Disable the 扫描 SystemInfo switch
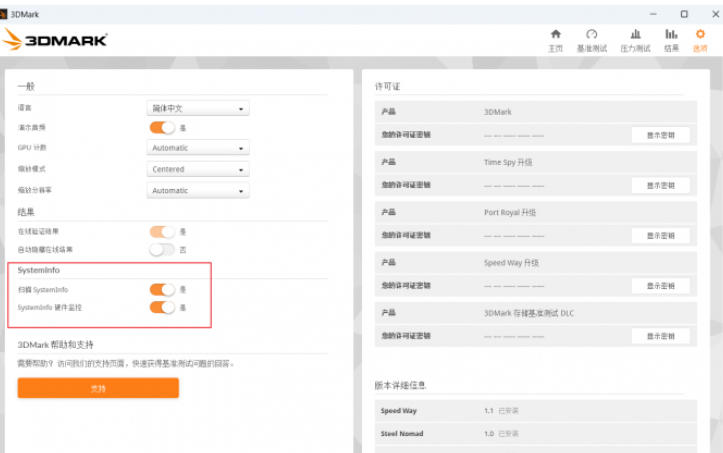Viewport: 723px width, 453px height. click(x=162, y=289)
